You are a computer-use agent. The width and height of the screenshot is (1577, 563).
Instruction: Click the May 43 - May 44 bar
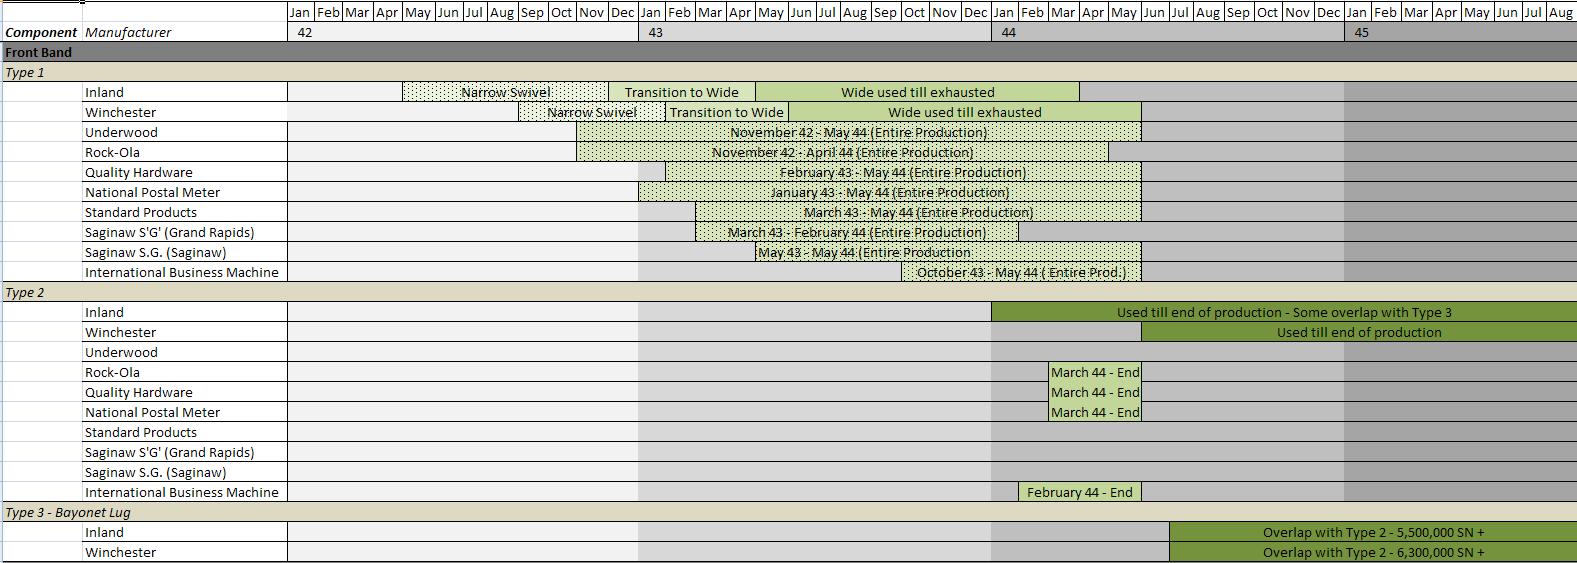[x=948, y=252]
